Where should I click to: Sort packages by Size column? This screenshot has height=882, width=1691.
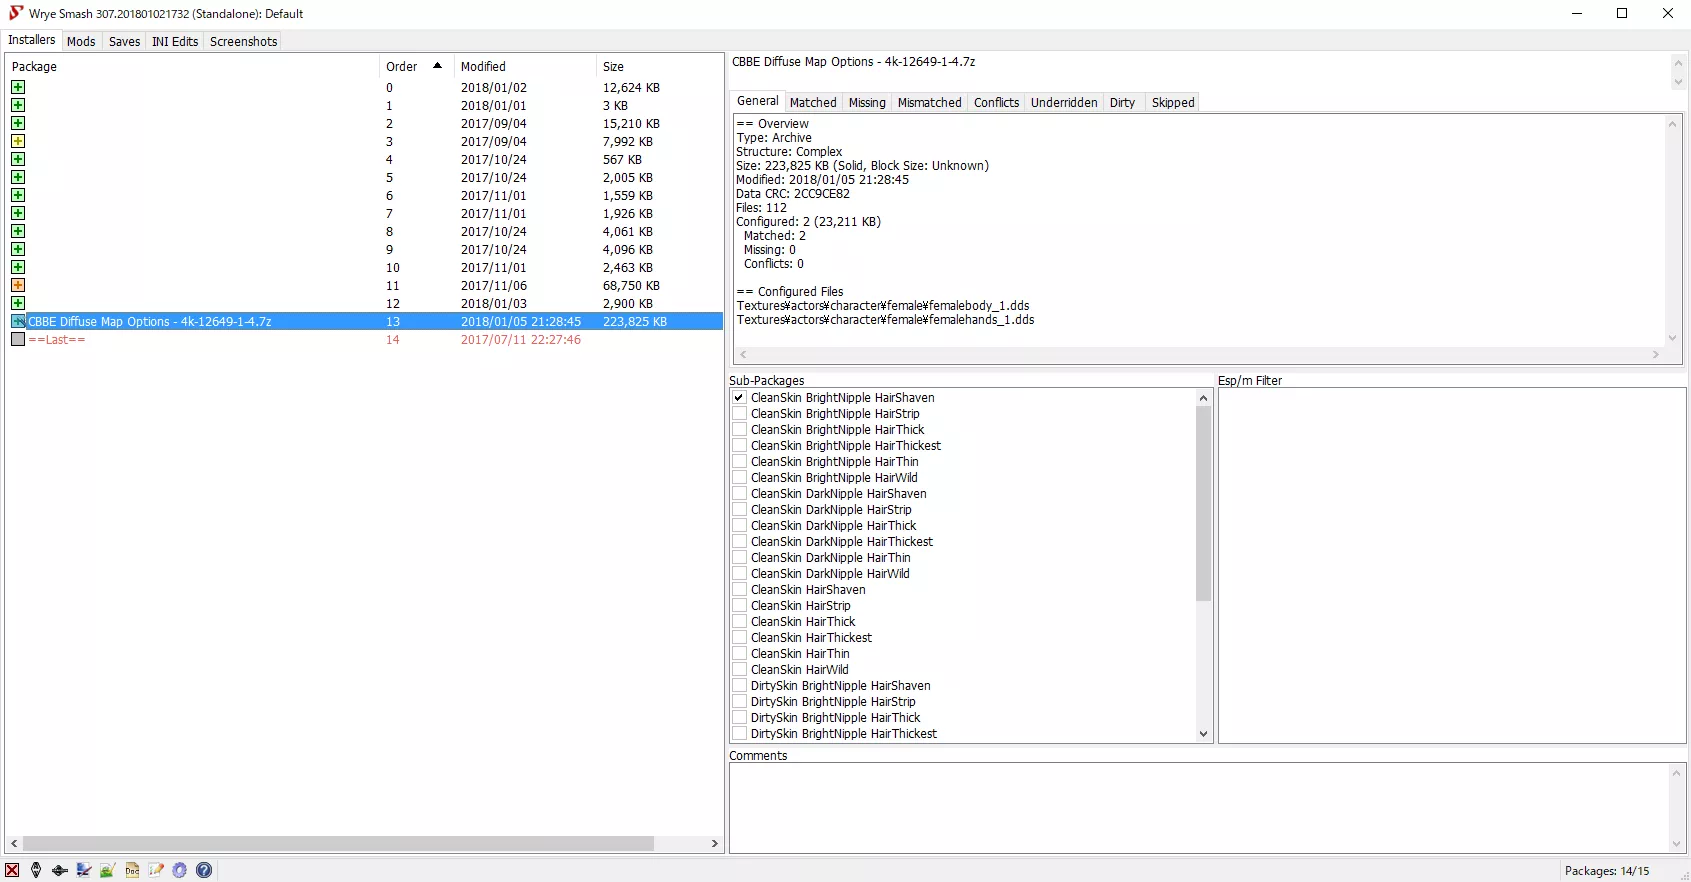pos(660,66)
